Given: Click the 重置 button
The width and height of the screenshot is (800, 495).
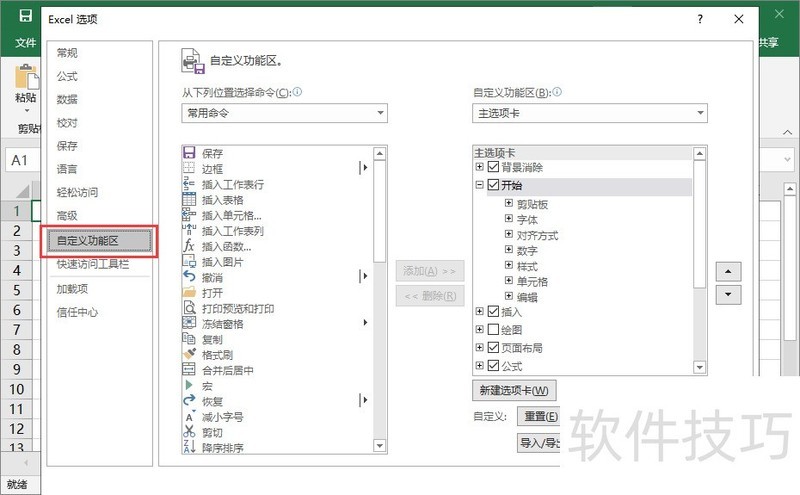Looking at the screenshot, I should click(x=539, y=416).
